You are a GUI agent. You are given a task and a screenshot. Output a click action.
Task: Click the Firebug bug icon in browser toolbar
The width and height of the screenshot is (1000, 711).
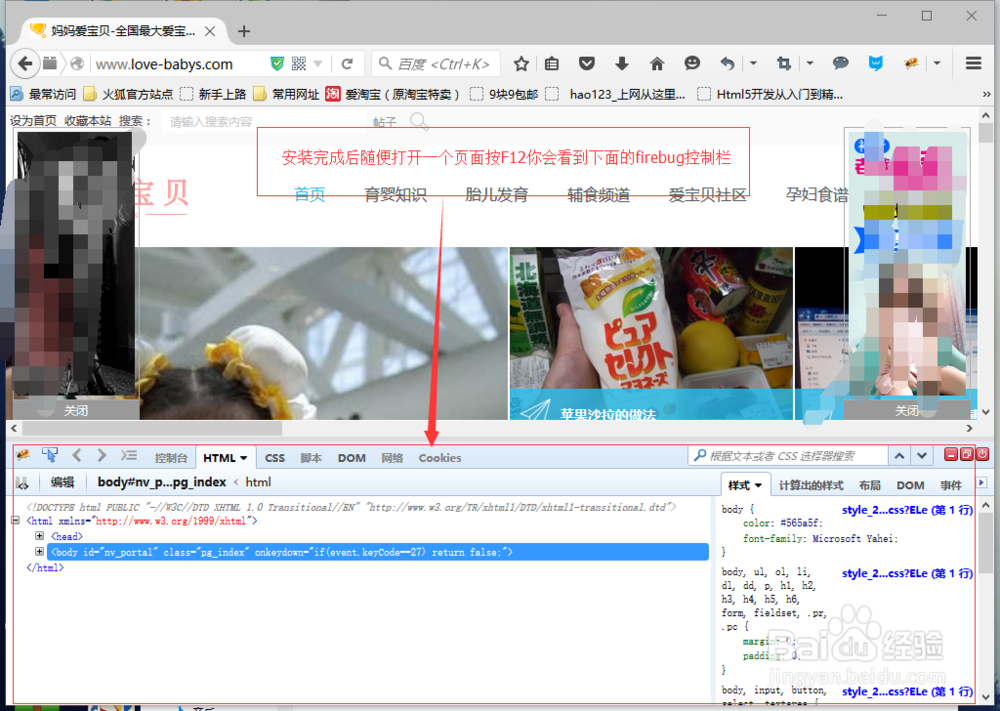coord(911,63)
